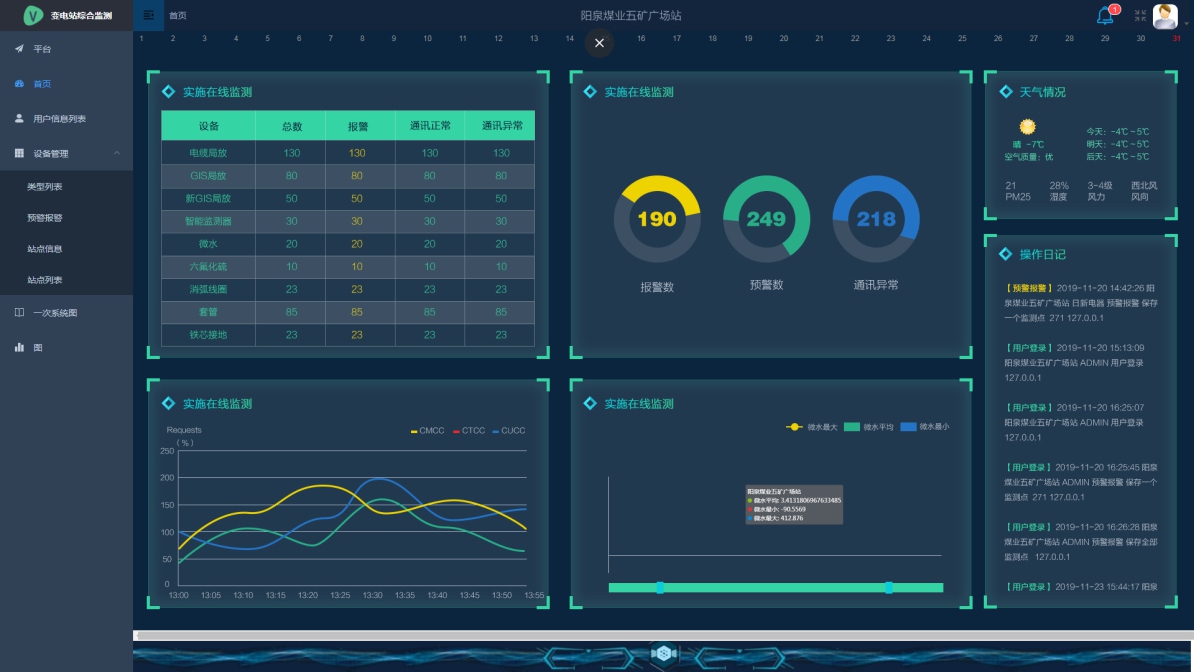
Task: Open 预警报警 in the sidebar submenu
Action: coord(45,217)
